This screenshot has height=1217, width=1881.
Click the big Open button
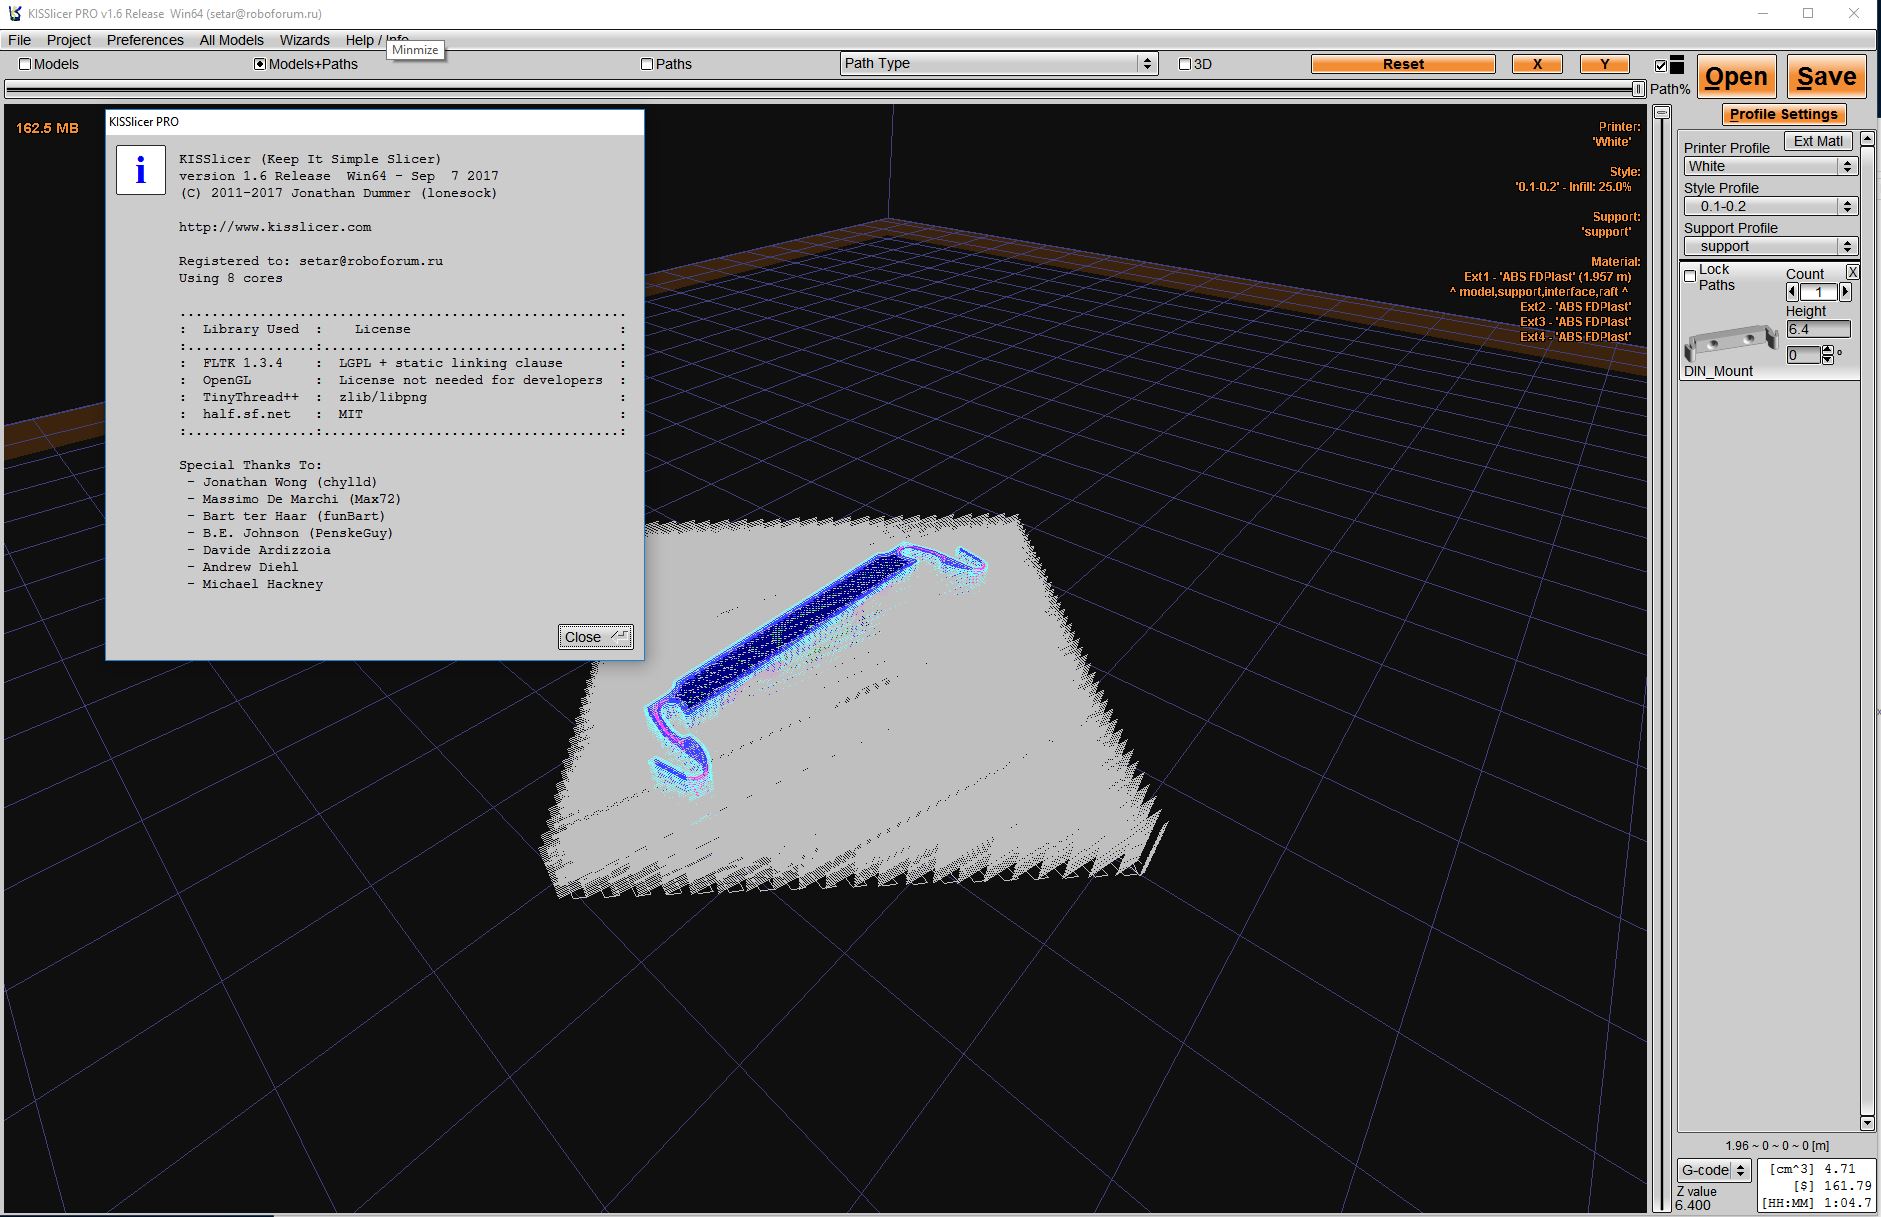(1736, 77)
